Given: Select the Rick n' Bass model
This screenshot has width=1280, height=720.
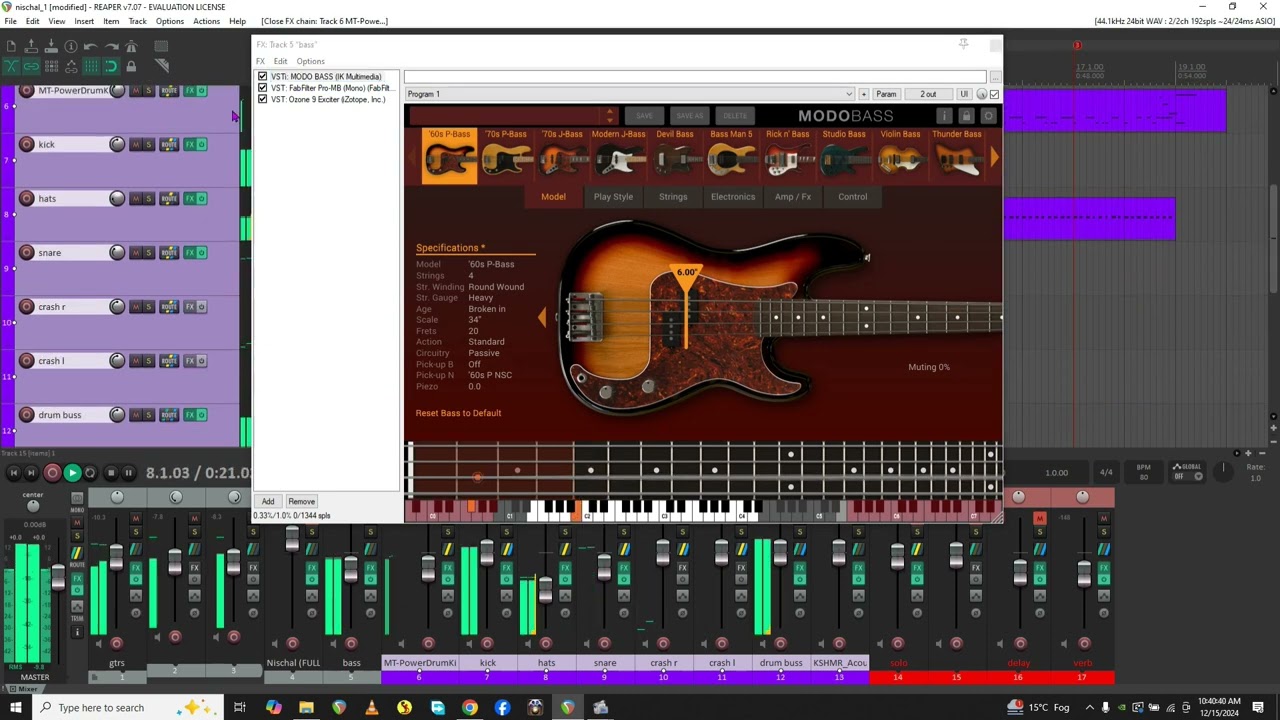Looking at the screenshot, I should (x=787, y=154).
